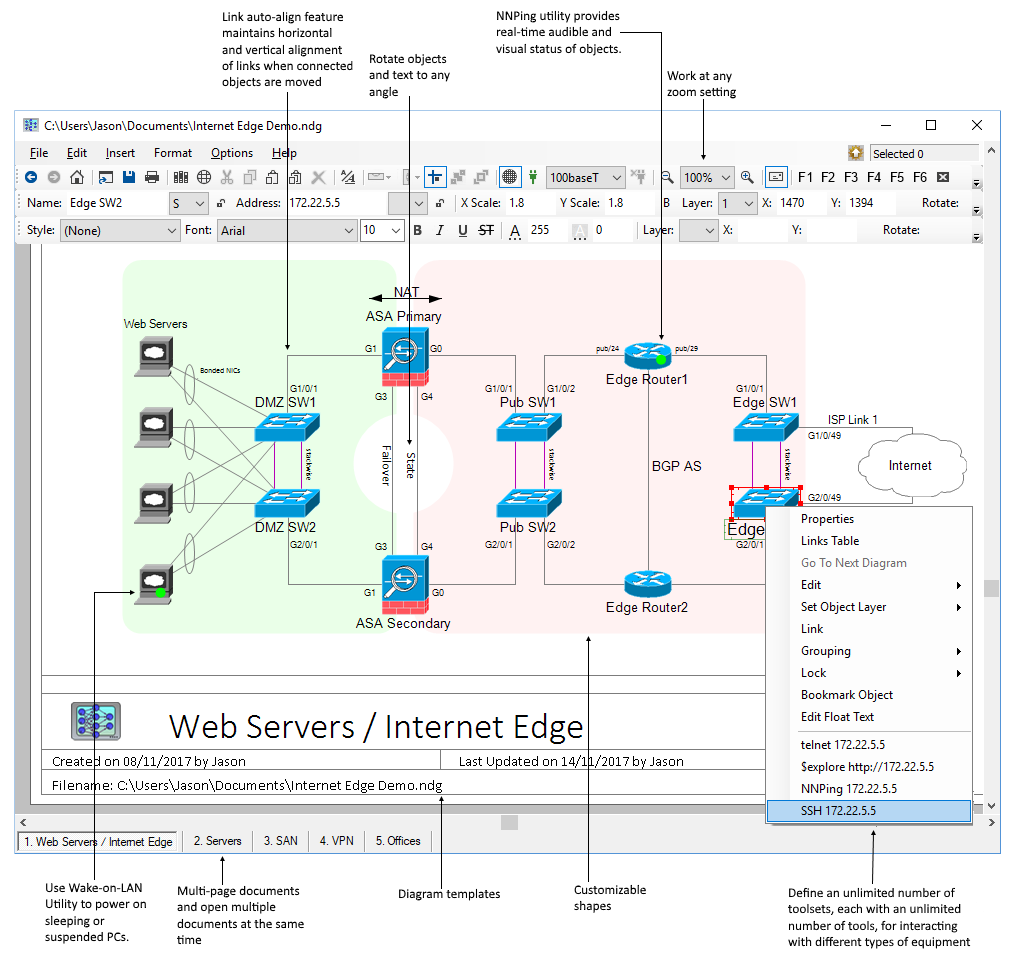Open the zoom level dropdown showing 100%

[x=706, y=177]
